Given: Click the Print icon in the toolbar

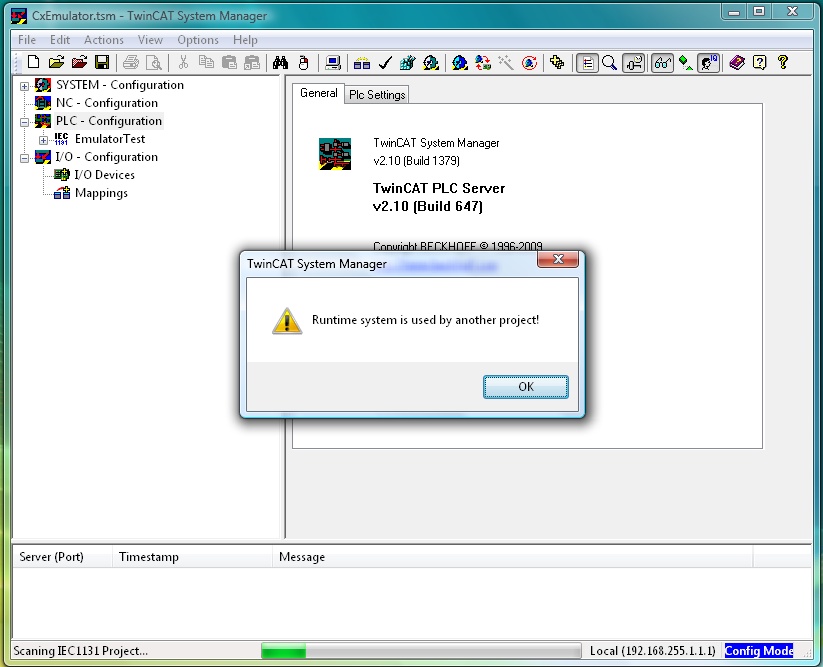Looking at the screenshot, I should point(131,63).
